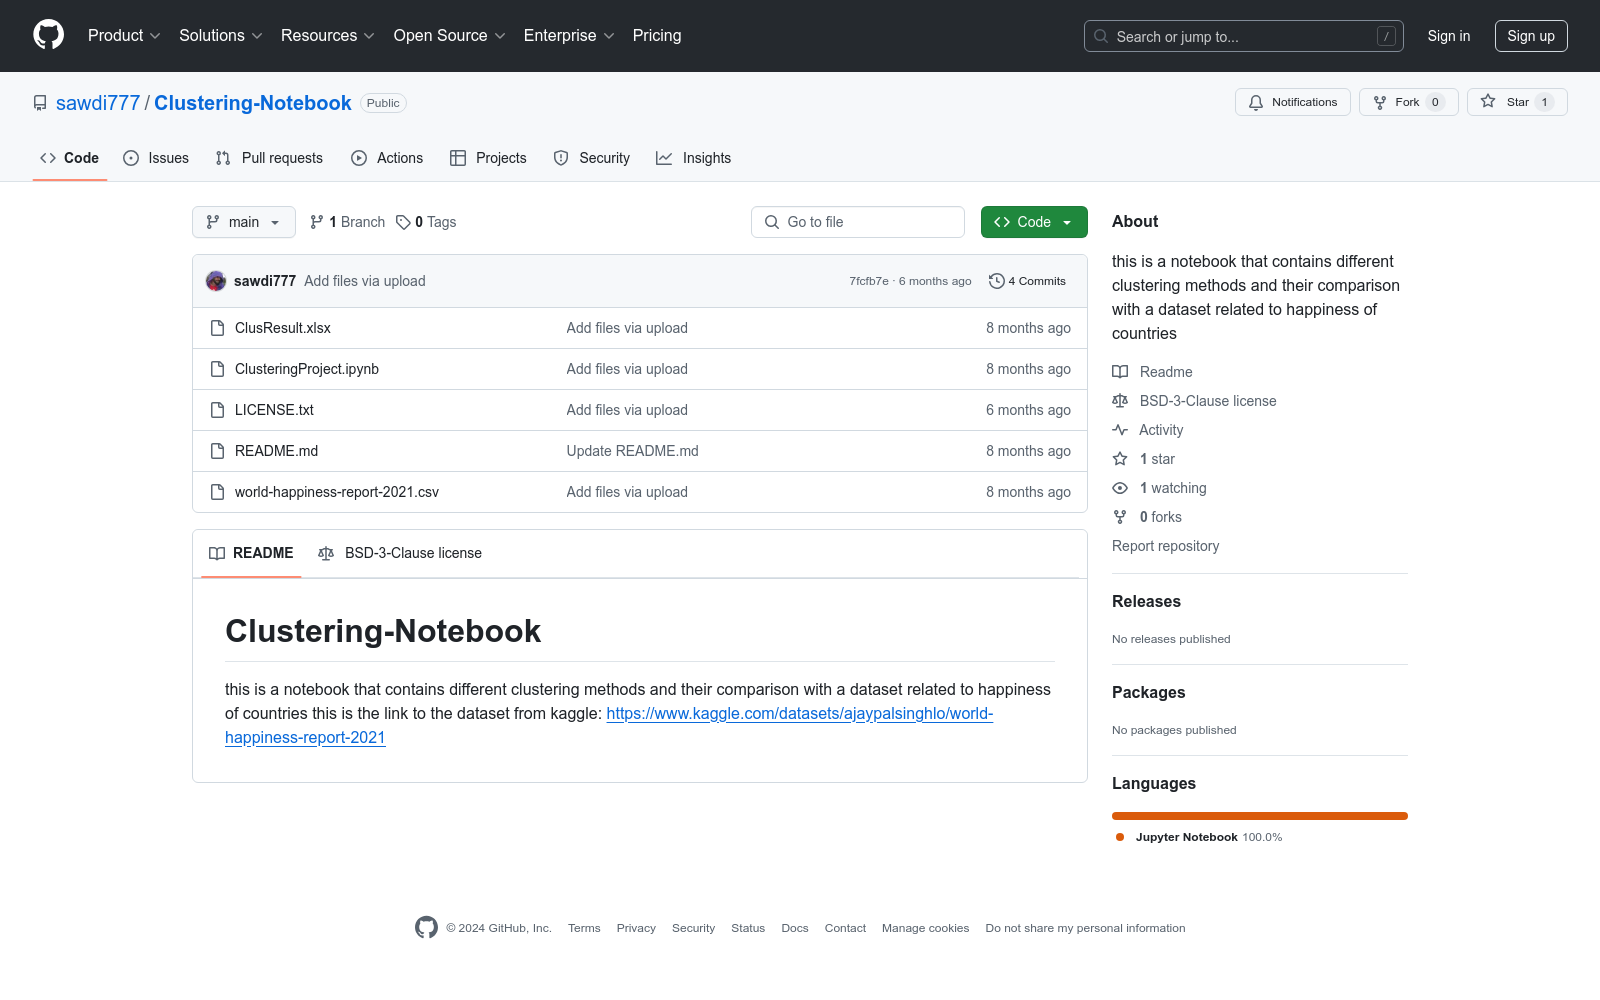The image size is (1600, 1000).
Task: Open the sawdi777 owner profile link
Action: point(98,103)
